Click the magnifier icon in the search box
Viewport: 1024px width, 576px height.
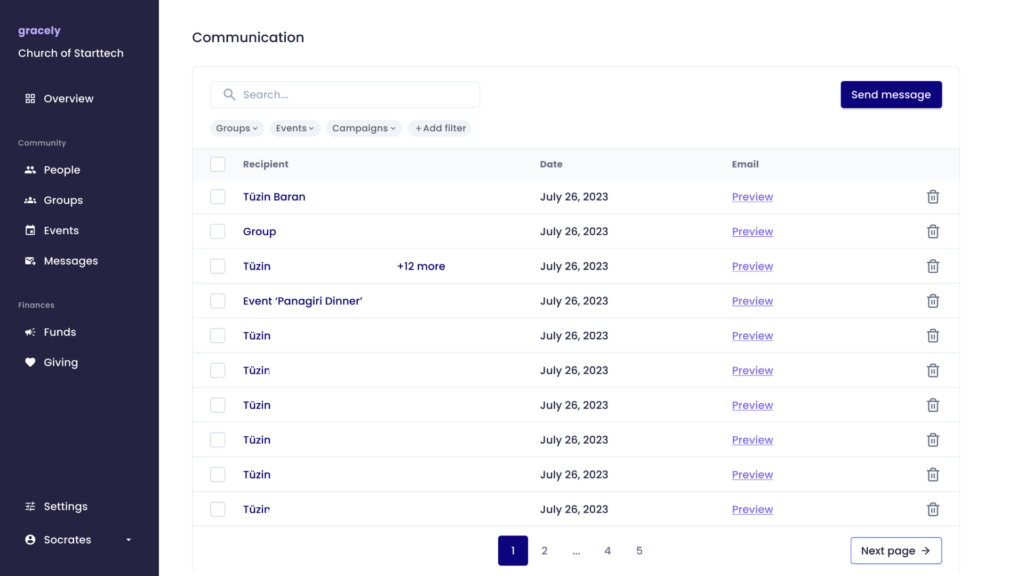pyautogui.click(x=229, y=95)
